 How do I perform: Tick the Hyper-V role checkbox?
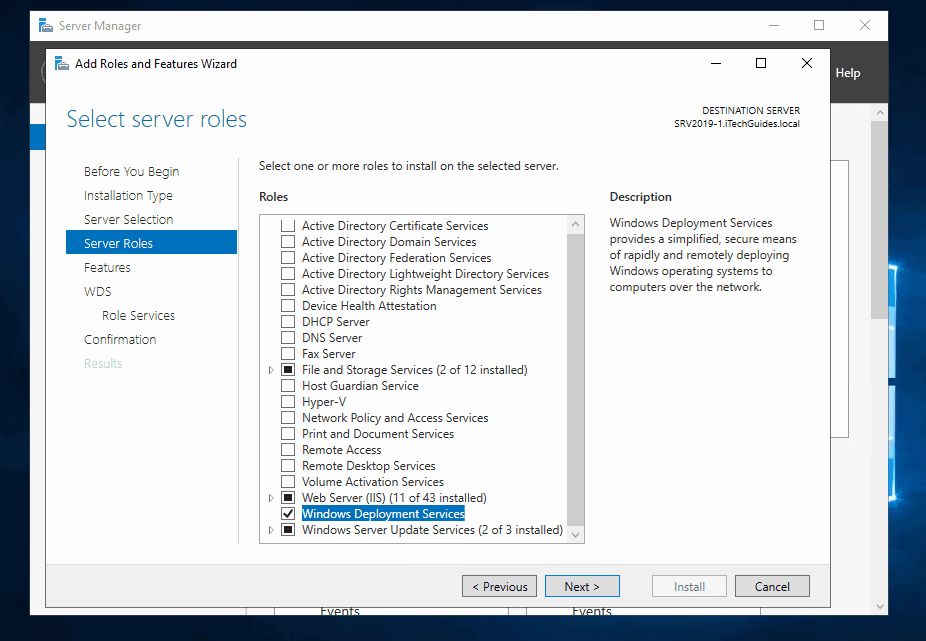point(288,402)
